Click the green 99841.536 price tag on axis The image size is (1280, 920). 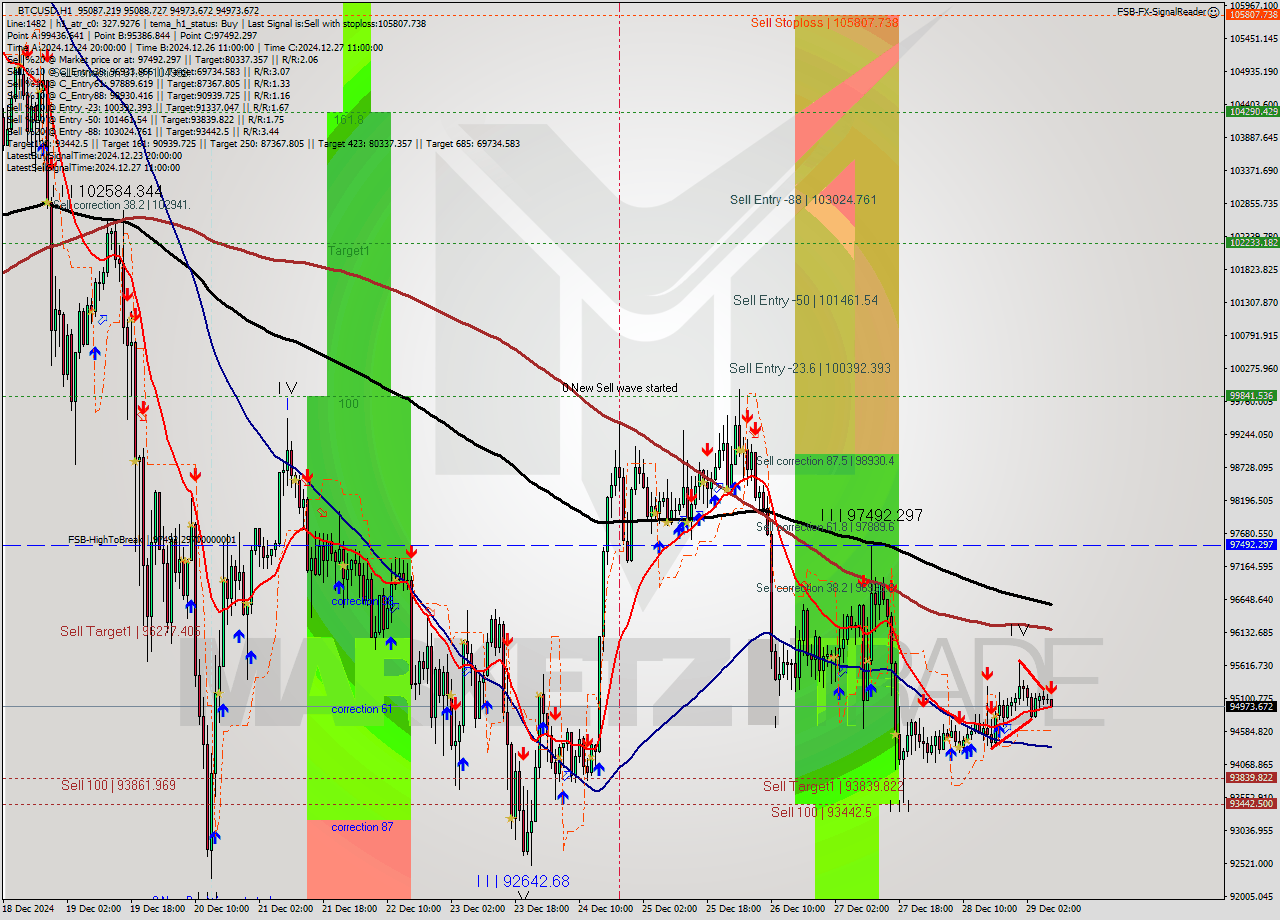[1252, 395]
